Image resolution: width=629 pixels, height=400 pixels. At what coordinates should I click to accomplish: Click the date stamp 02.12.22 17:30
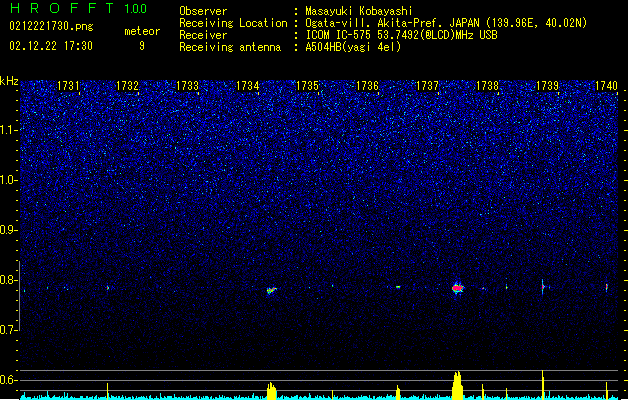point(51,46)
